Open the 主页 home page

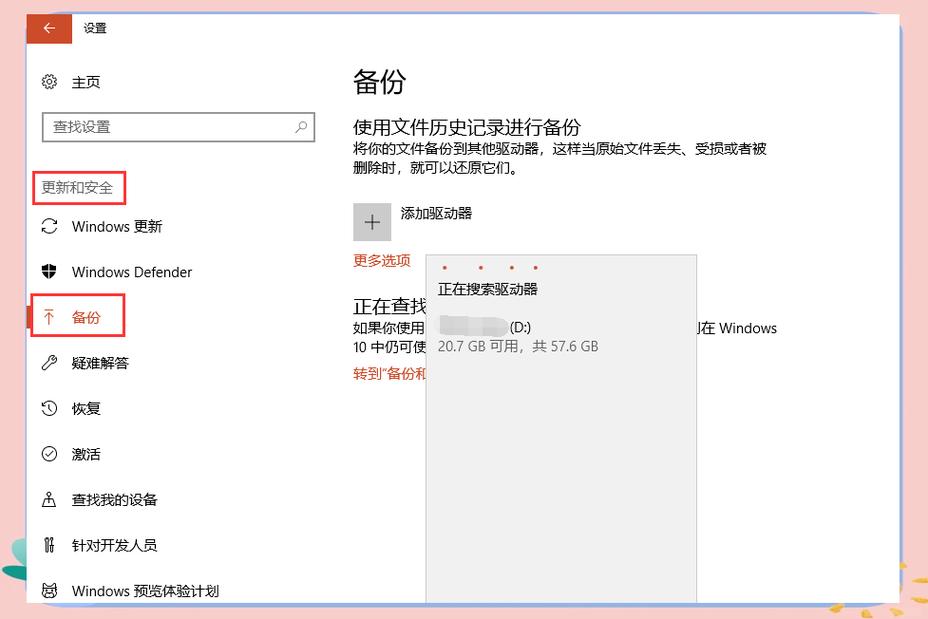[86, 82]
